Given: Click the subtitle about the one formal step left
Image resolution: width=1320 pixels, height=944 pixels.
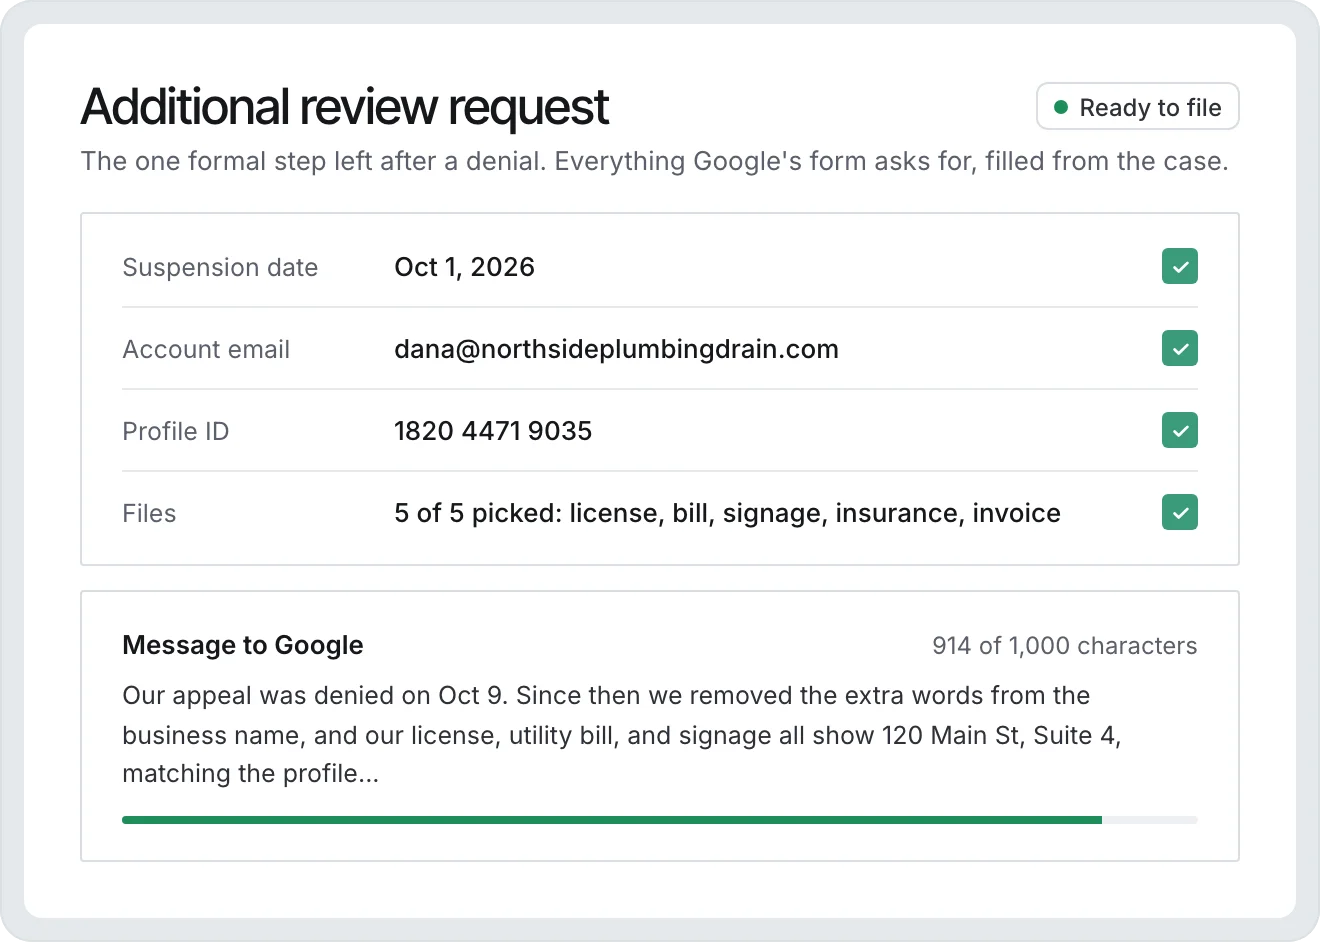Looking at the screenshot, I should (655, 161).
